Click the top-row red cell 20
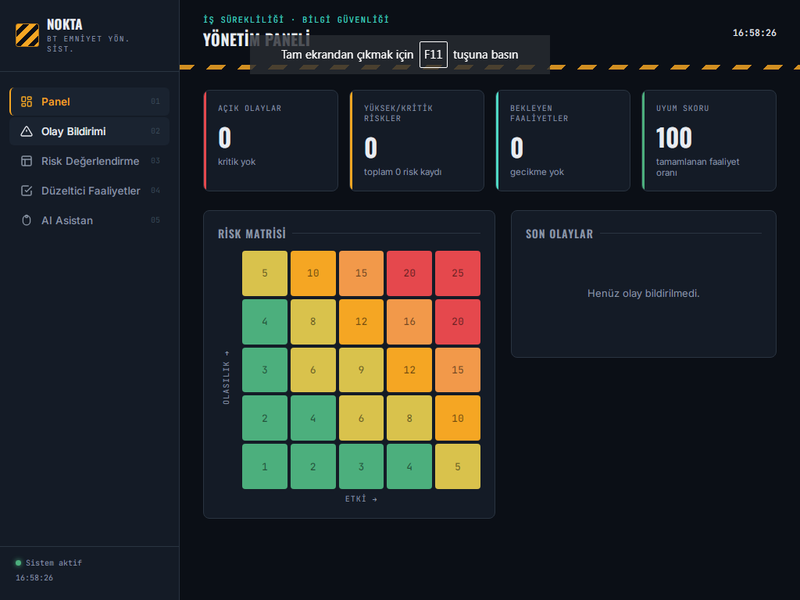Screen dimensions: 800x600 click(409, 273)
